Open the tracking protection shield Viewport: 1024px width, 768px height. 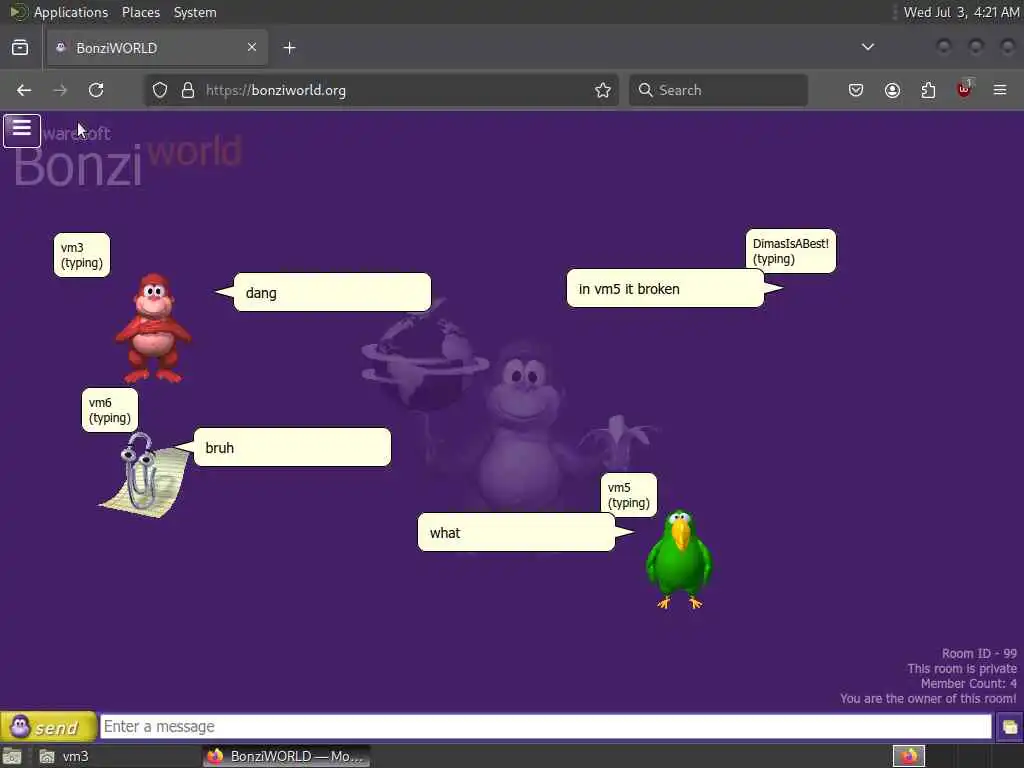[x=159, y=90]
